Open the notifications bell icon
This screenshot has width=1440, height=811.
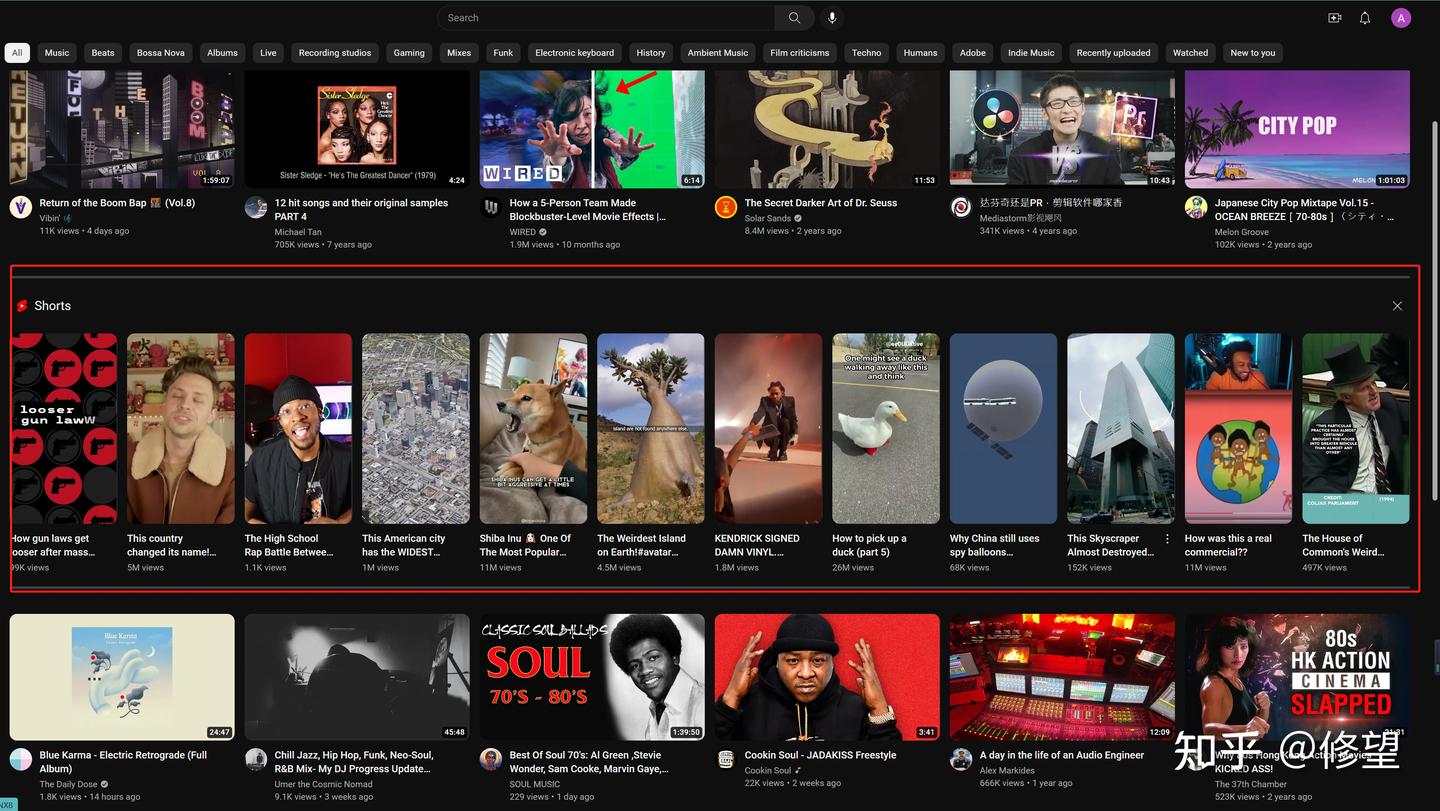tap(1364, 17)
